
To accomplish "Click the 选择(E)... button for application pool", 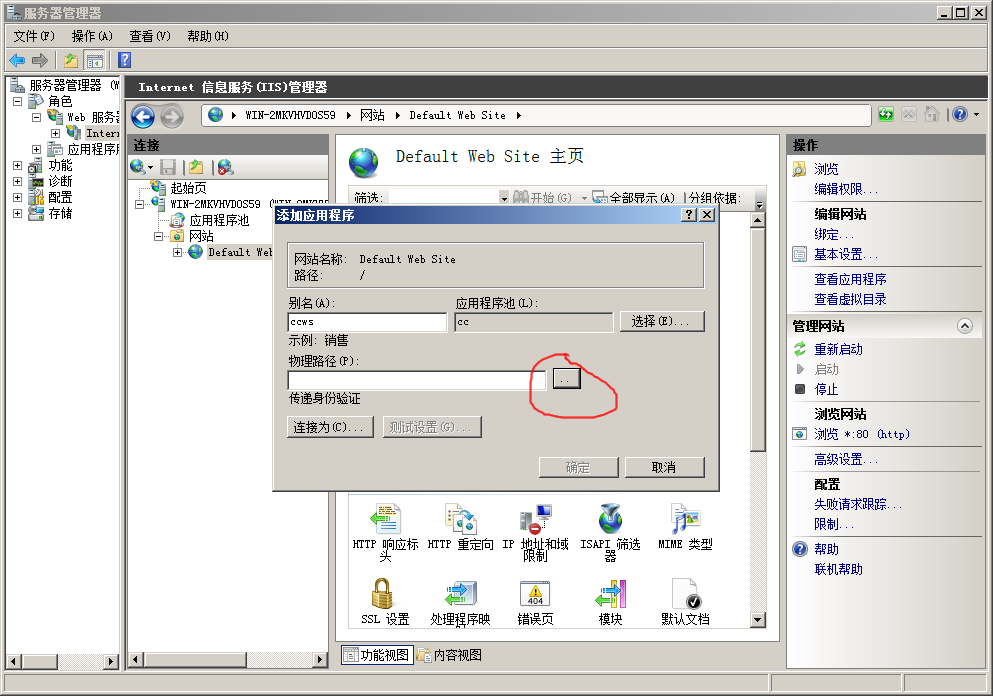I will click(661, 321).
